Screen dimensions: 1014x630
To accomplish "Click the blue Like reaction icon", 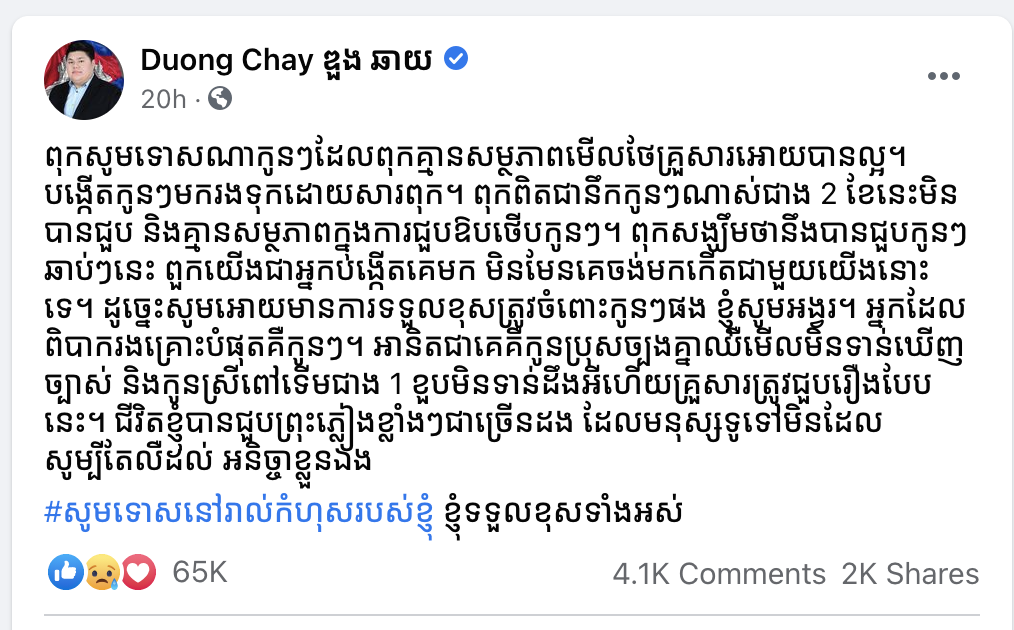I will pos(65,573).
